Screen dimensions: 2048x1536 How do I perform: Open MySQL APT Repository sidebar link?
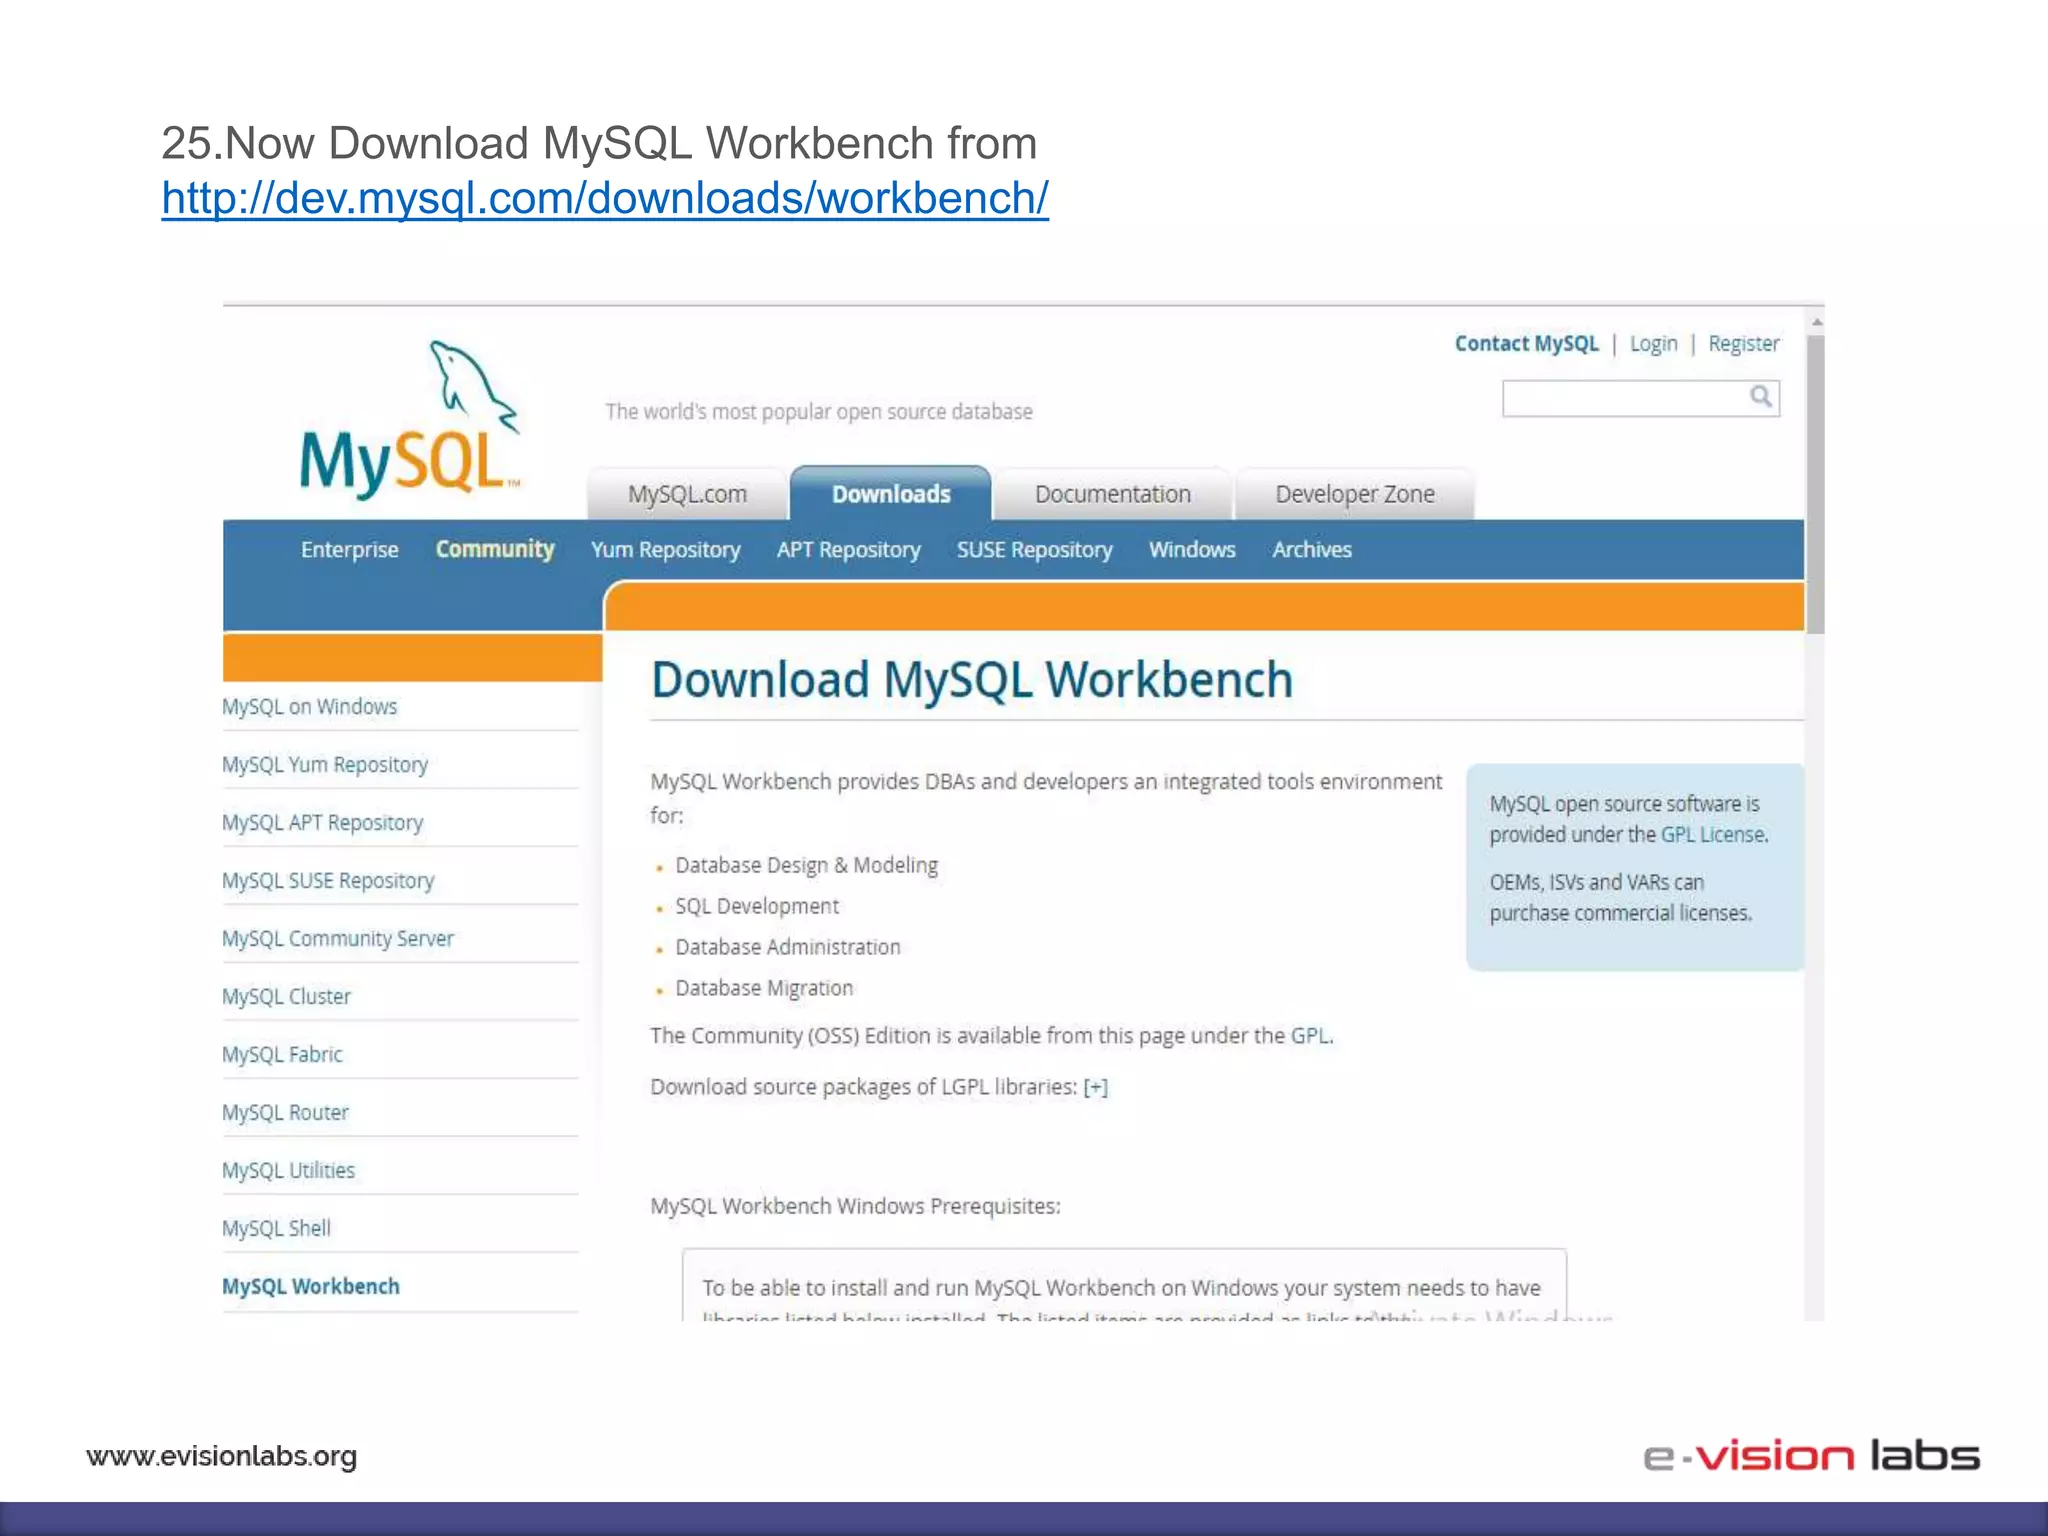click(x=322, y=823)
